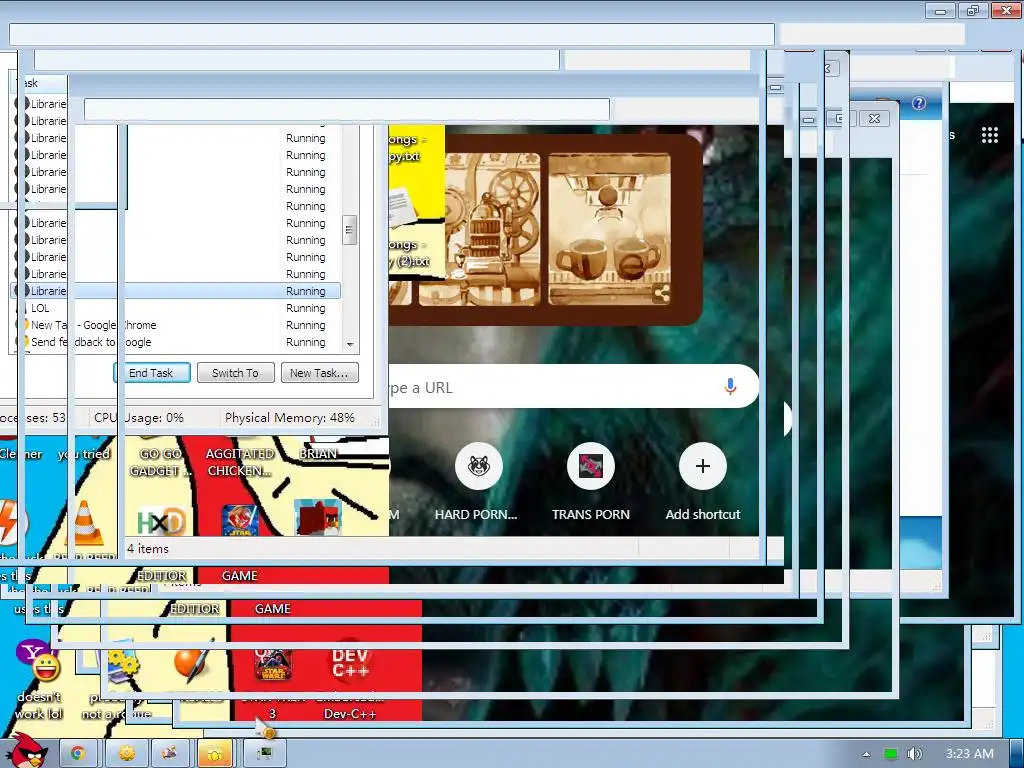Click the "you tried" desktop label
Screen dimensions: 1024x768
tap(84, 453)
